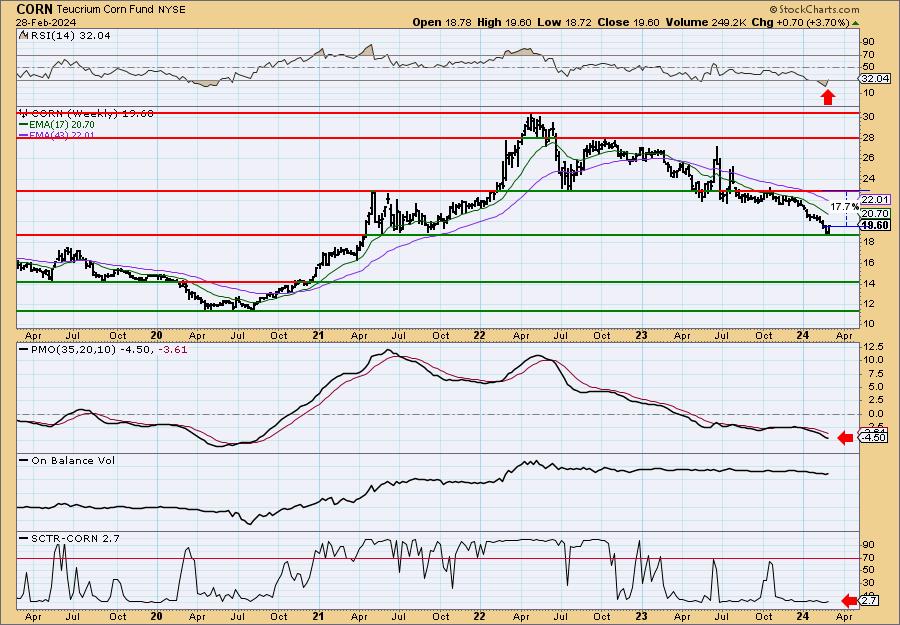This screenshot has width=900, height=625.
Task: Click the 30 label on price axis
Action: (868, 117)
